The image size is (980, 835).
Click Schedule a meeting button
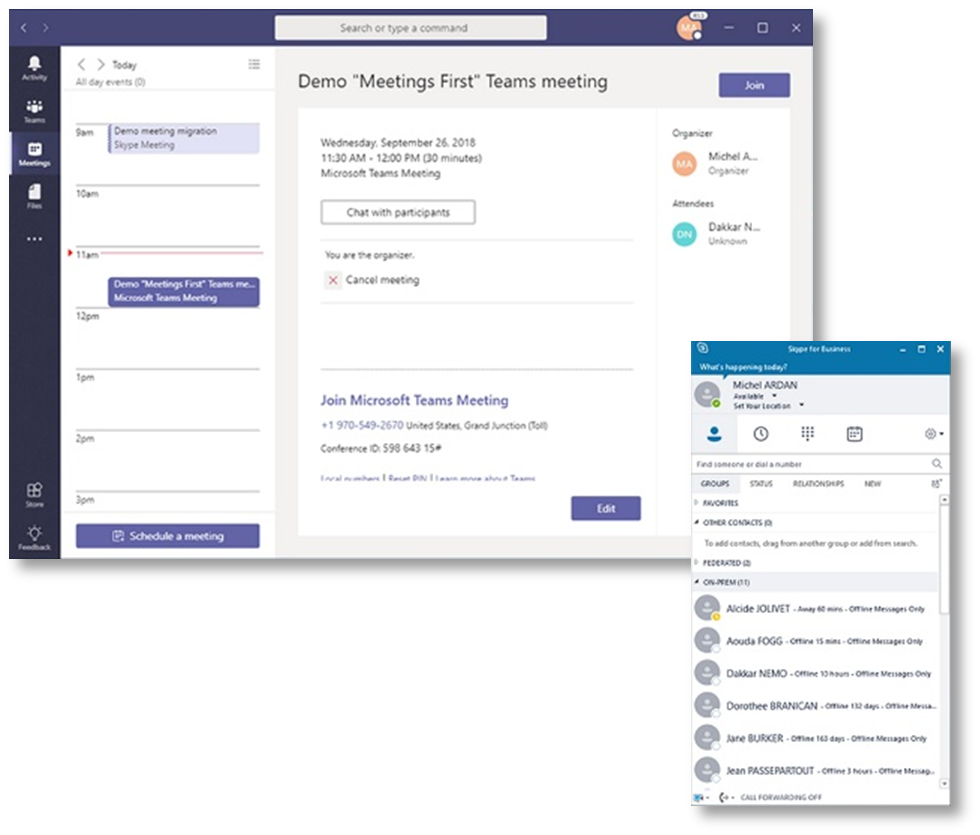click(x=168, y=536)
